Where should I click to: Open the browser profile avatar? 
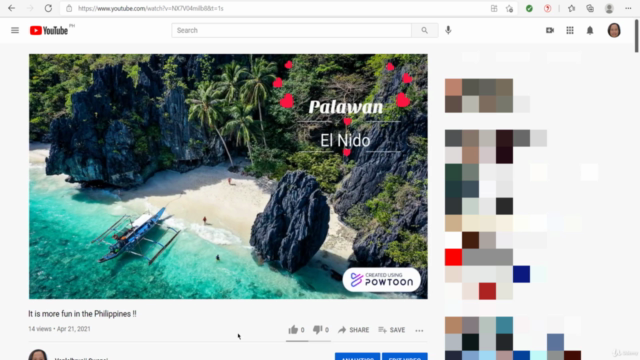[x=609, y=8]
